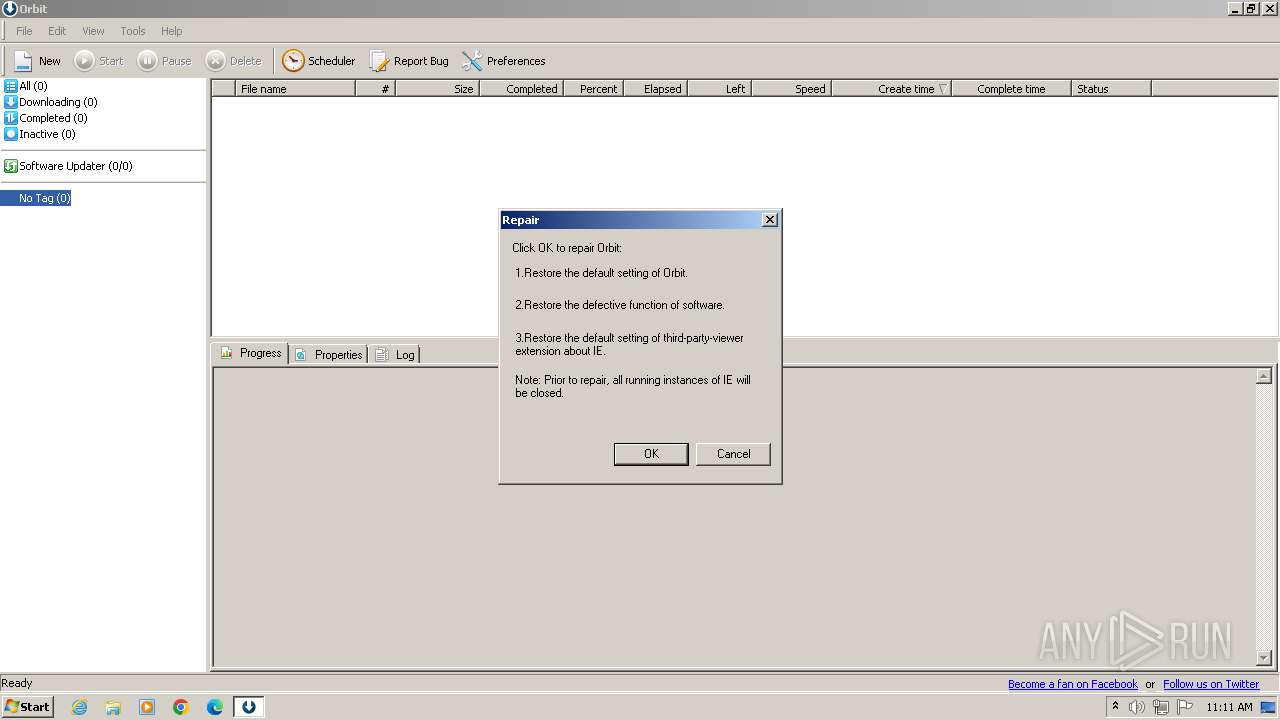Viewport: 1280px width, 720px height.
Task: Click the Action Center flag icon
Action: coord(1186,707)
